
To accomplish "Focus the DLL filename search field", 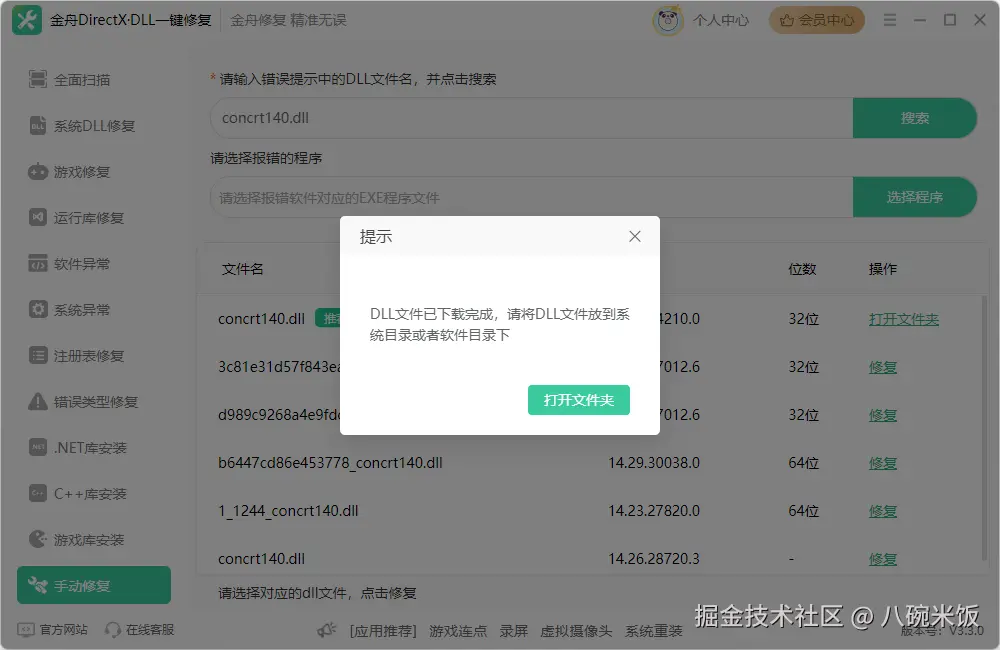I will click(x=531, y=118).
